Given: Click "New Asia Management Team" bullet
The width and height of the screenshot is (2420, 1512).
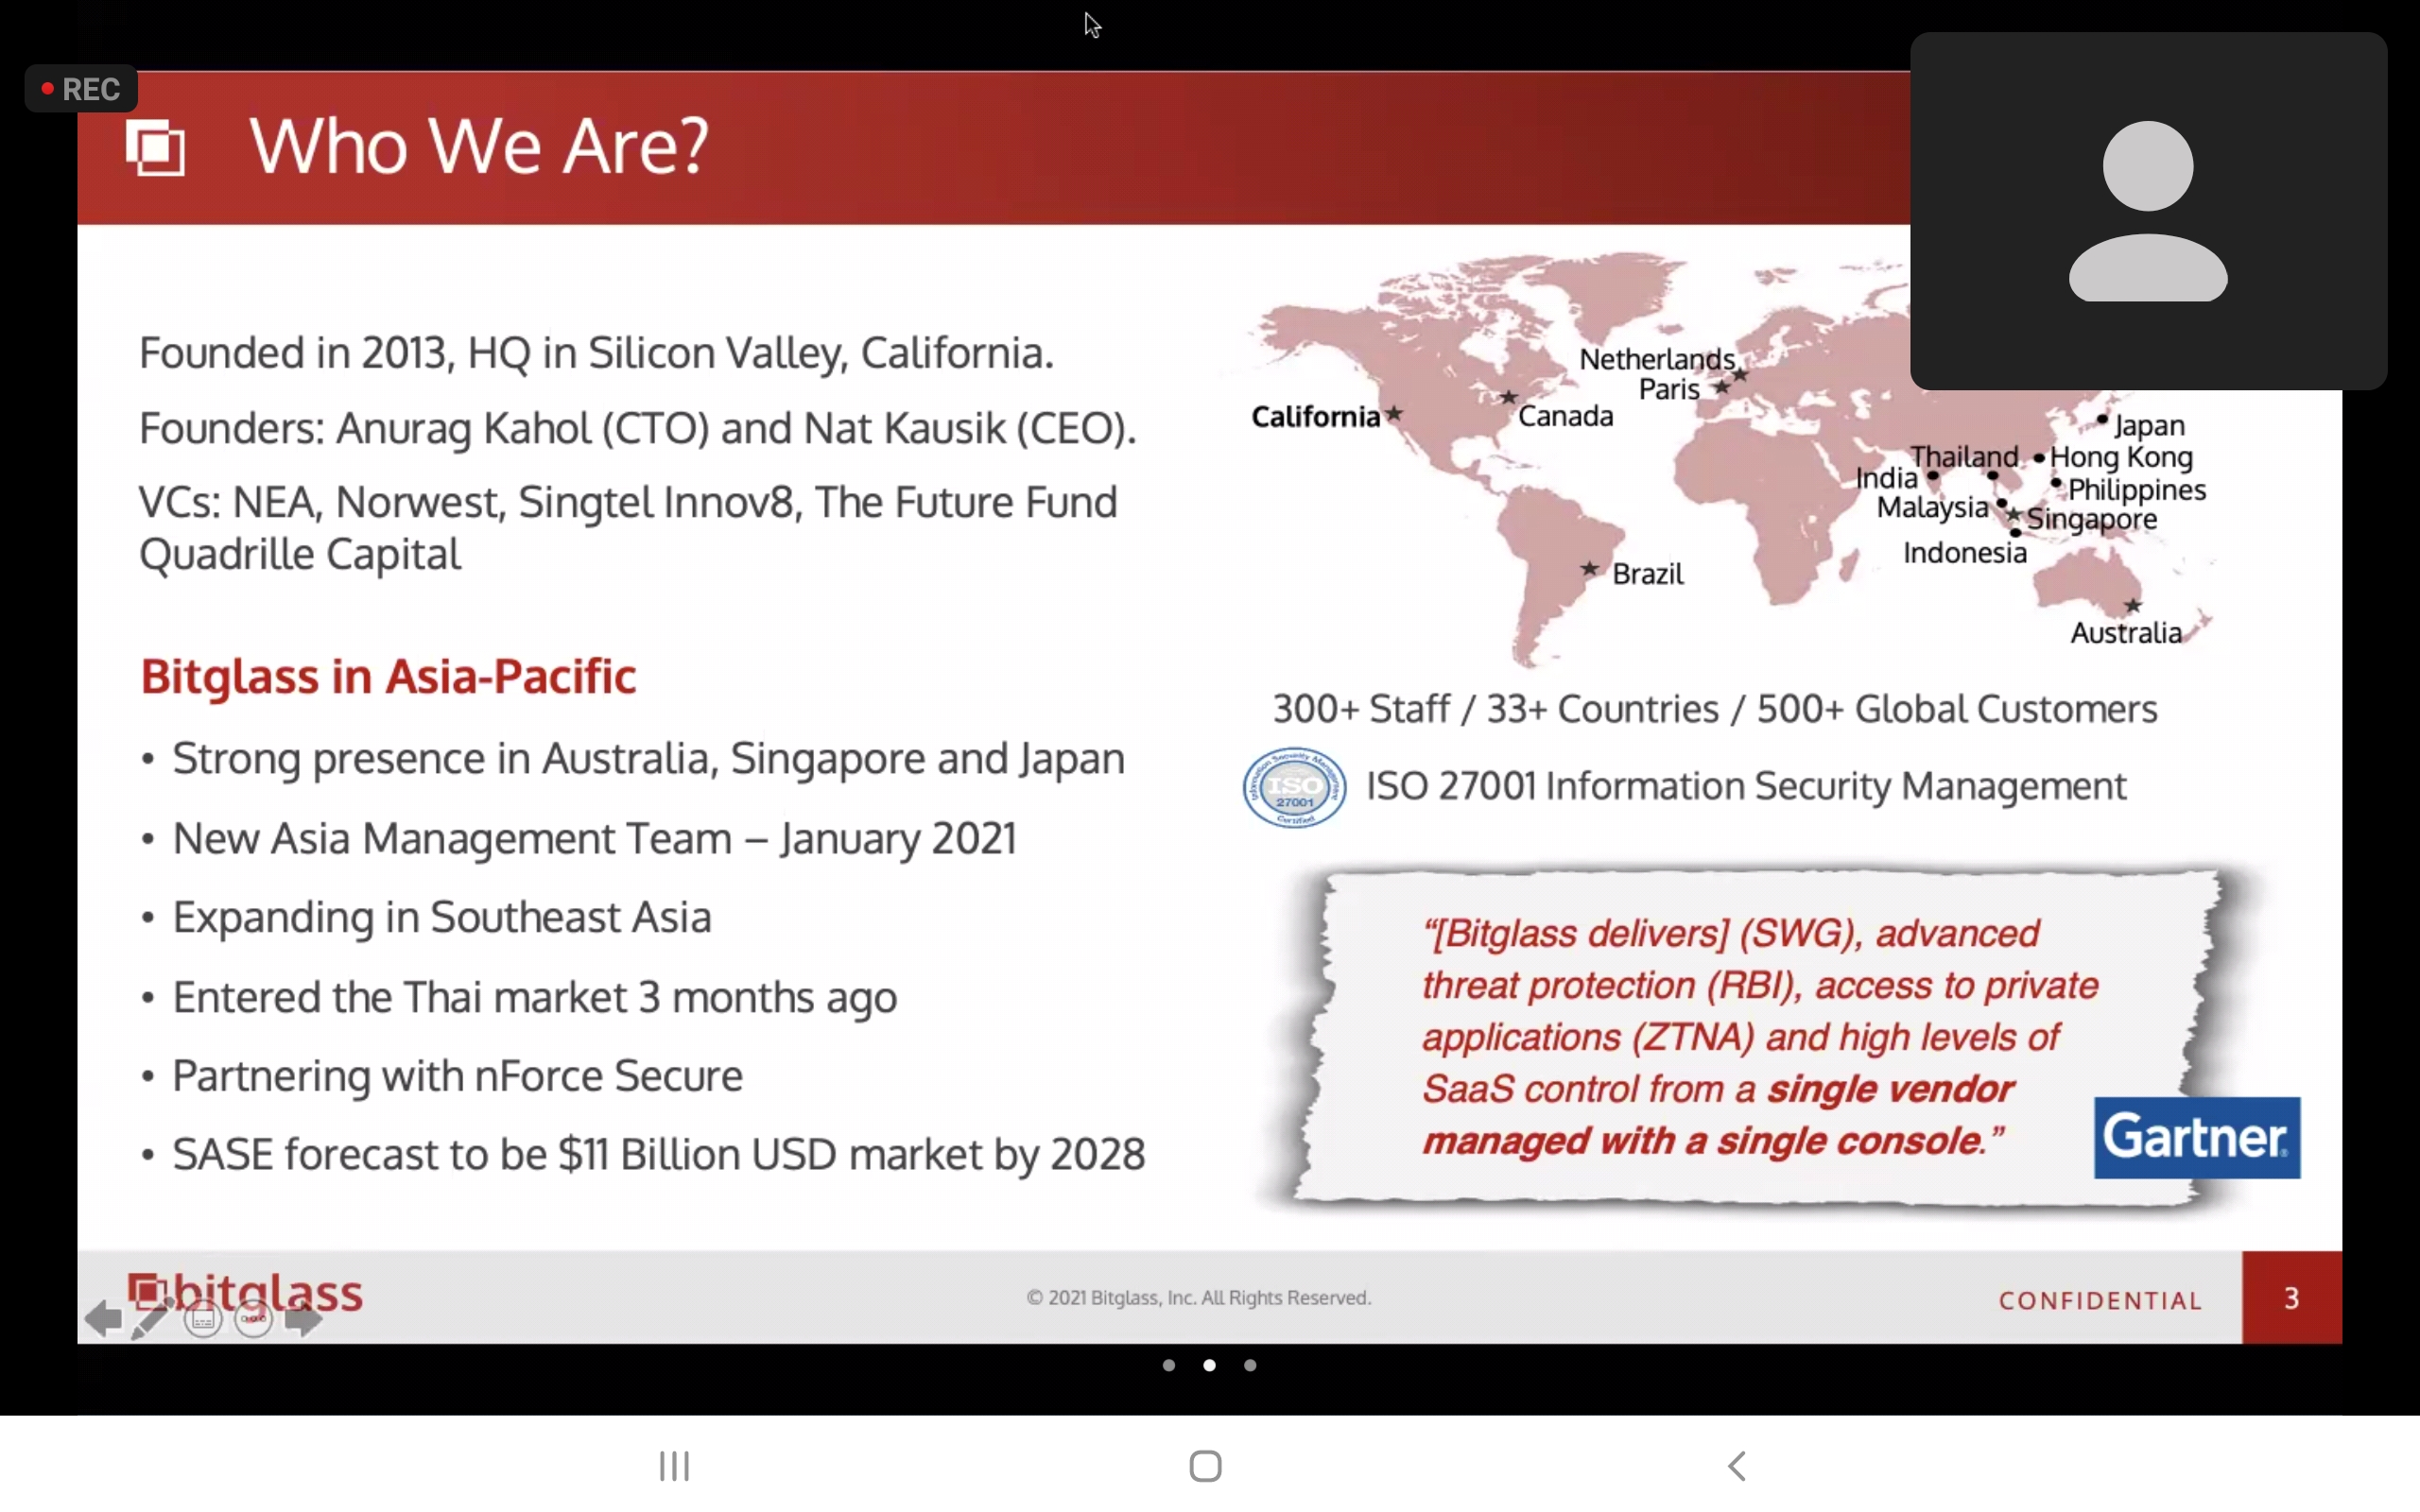Looking at the screenshot, I should tap(594, 839).
